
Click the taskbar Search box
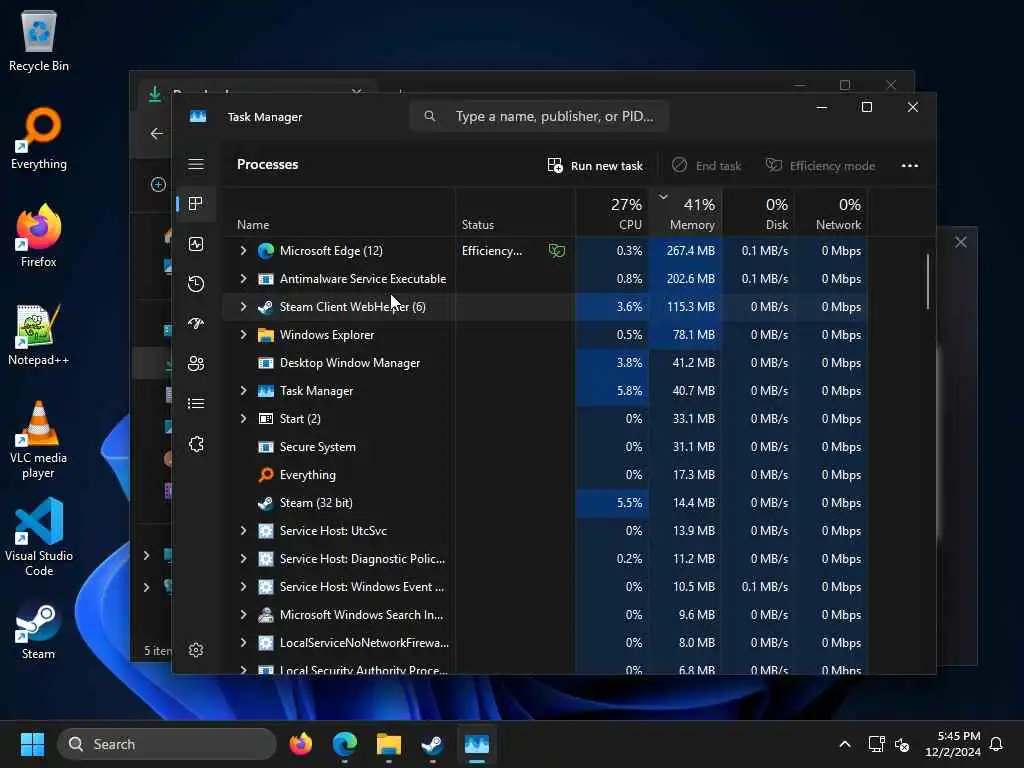(167, 744)
